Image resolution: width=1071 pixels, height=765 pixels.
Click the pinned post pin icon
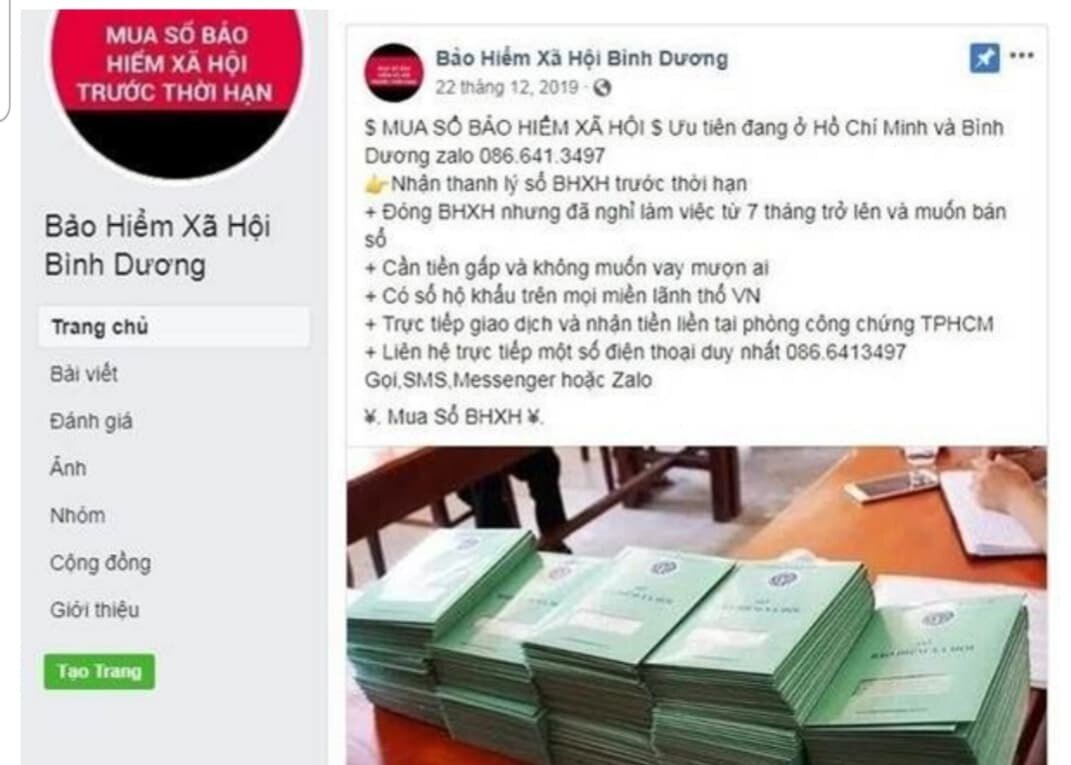click(x=984, y=58)
